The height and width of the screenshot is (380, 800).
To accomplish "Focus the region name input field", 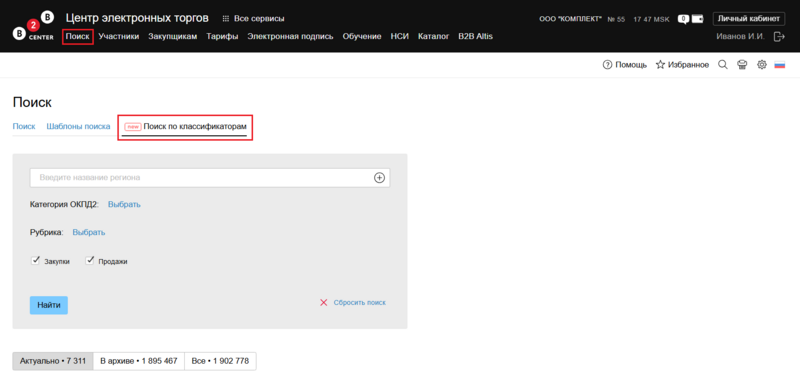I will 210,178.
